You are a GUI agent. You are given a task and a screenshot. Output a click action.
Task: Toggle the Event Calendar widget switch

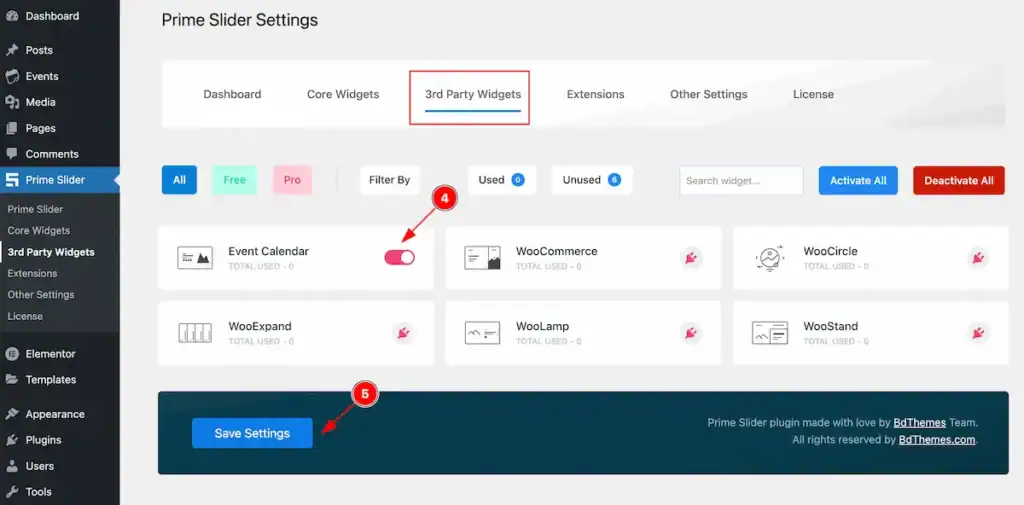(x=400, y=257)
